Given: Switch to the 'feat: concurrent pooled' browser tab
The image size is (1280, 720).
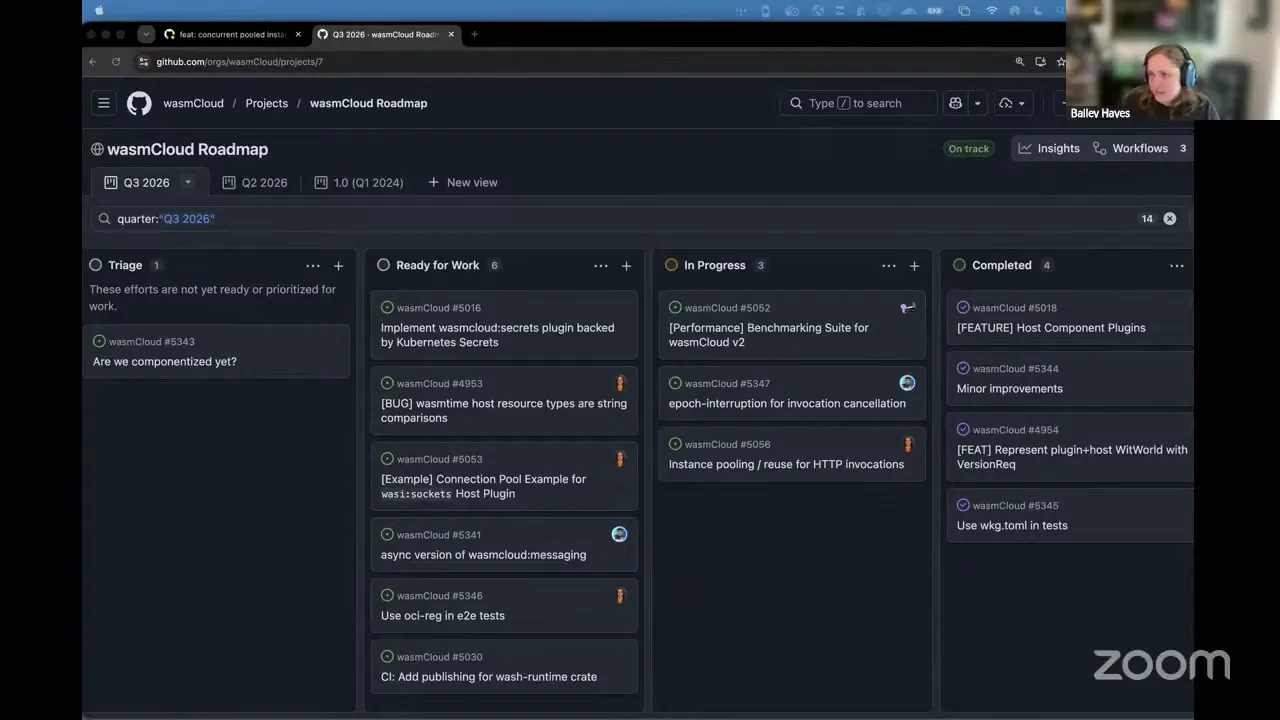Looking at the screenshot, I should tap(233, 34).
